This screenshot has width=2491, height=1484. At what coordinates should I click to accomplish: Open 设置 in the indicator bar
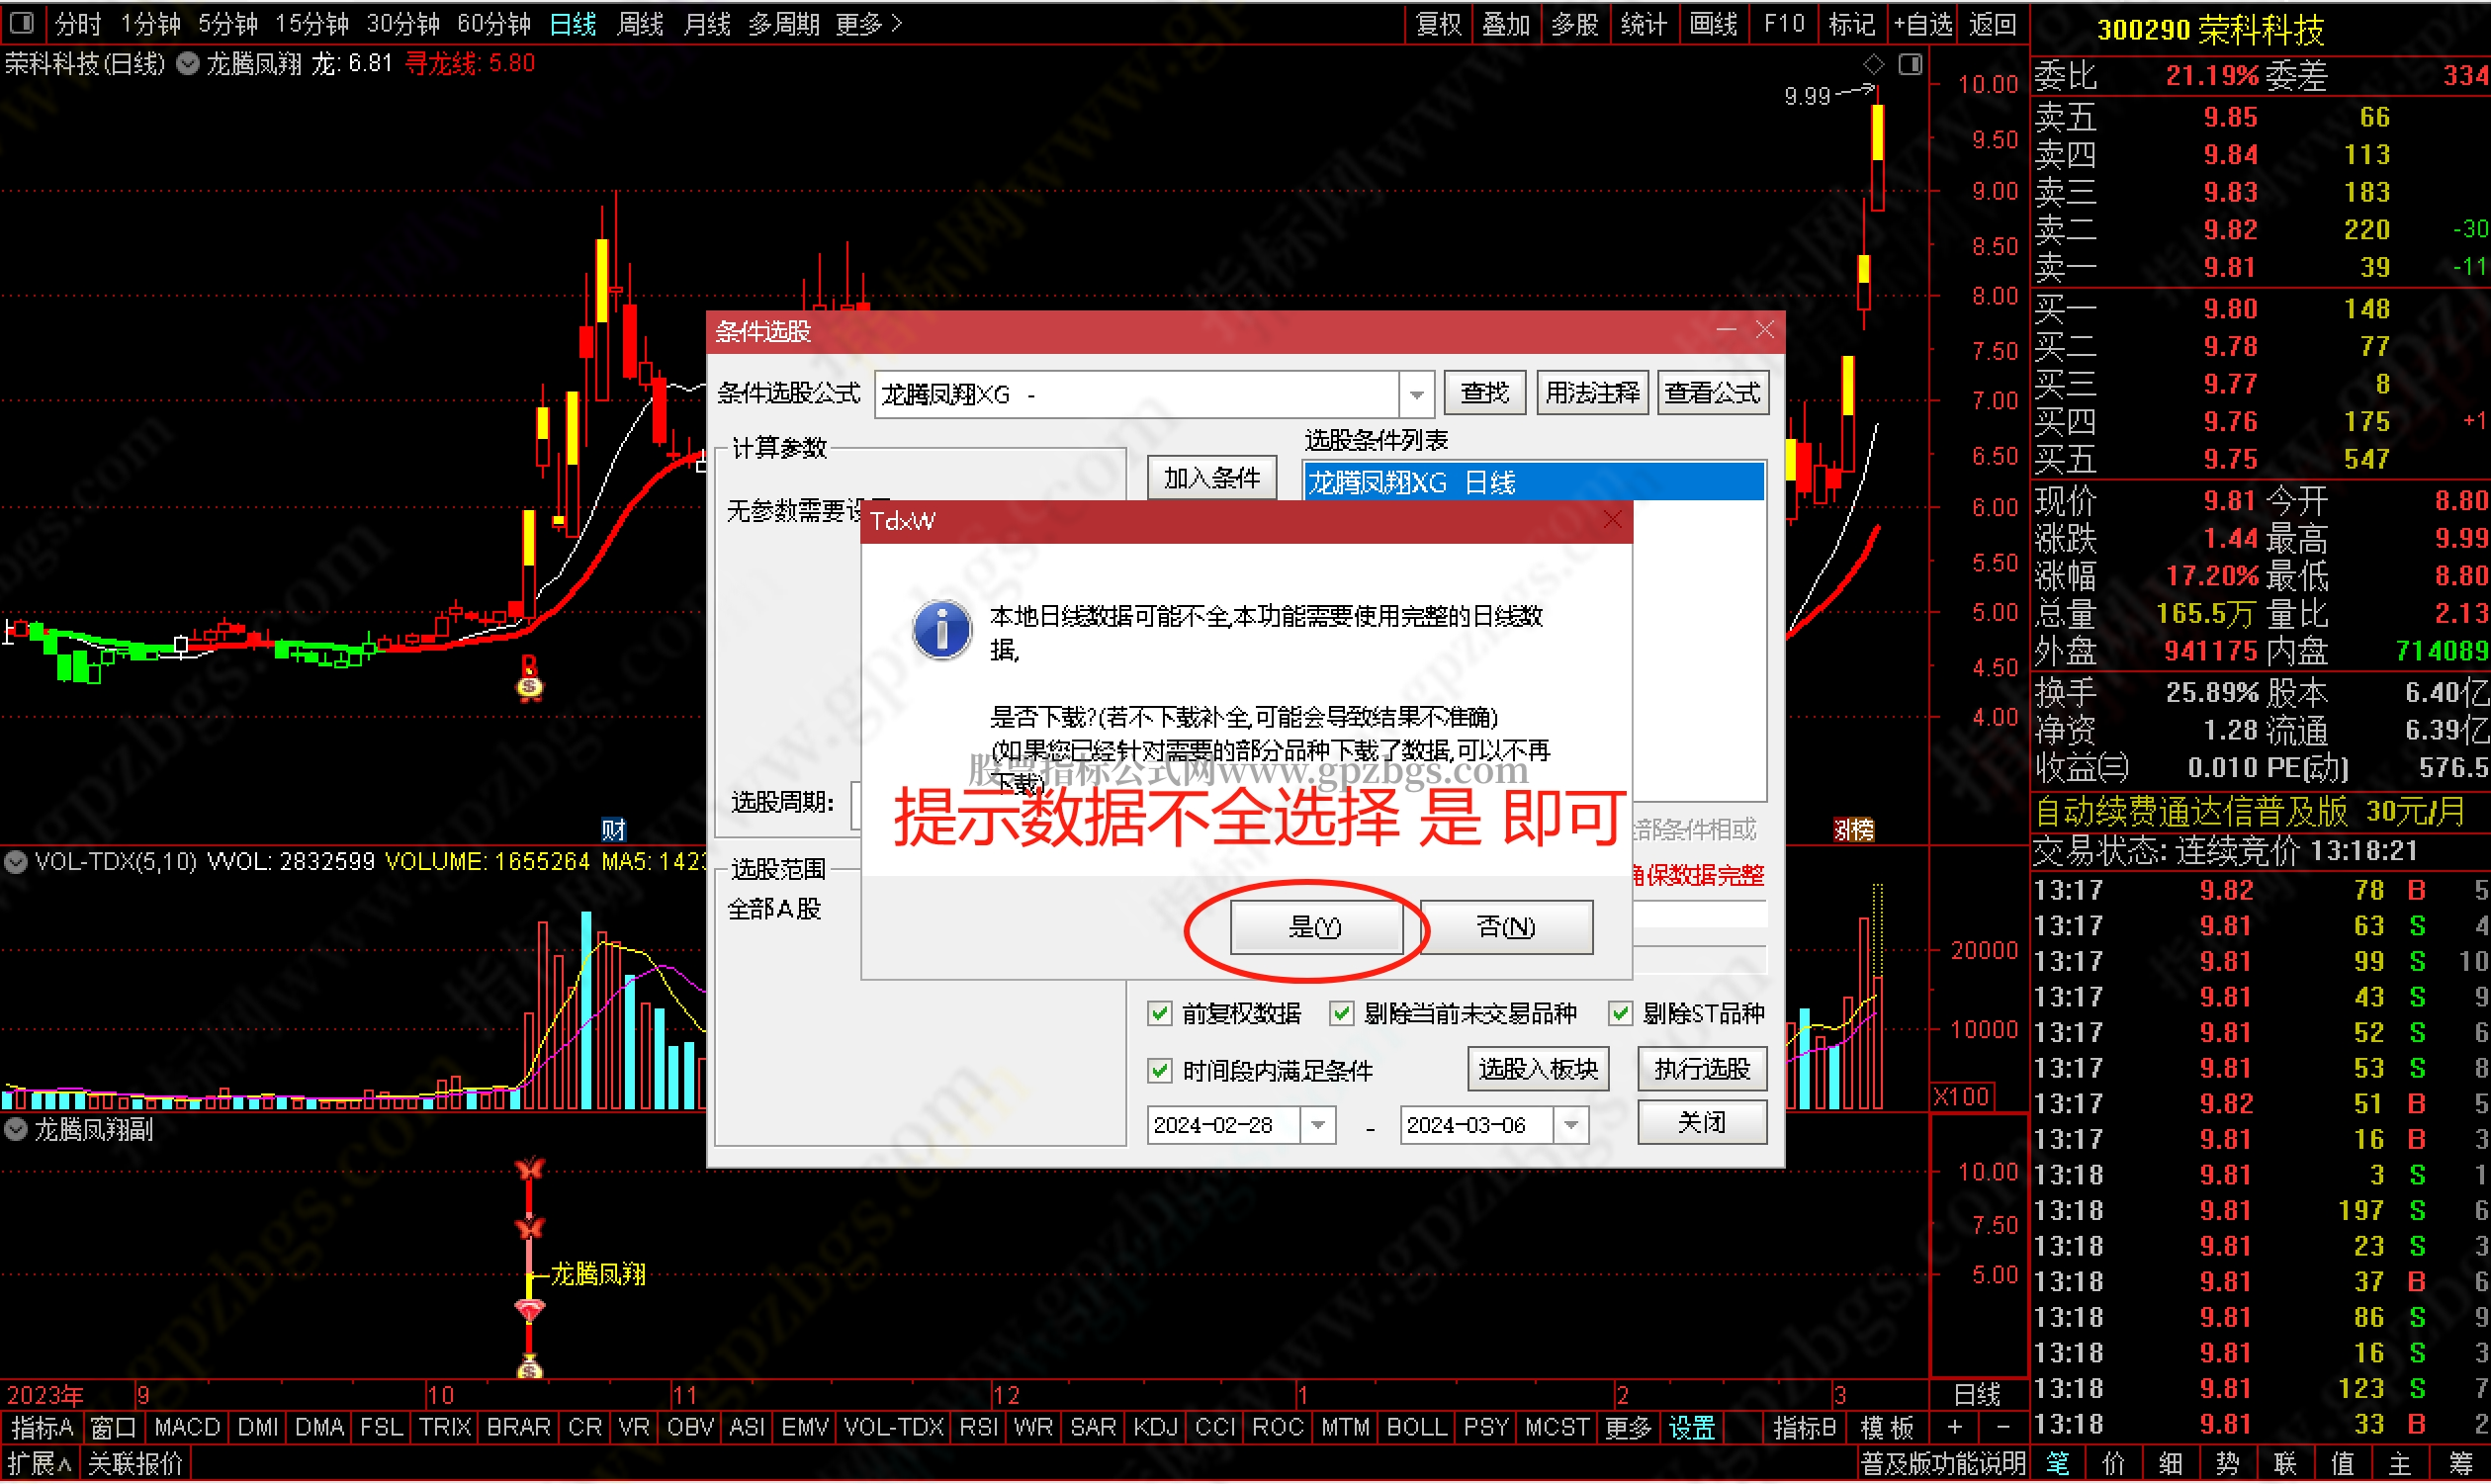[x=1692, y=1428]
